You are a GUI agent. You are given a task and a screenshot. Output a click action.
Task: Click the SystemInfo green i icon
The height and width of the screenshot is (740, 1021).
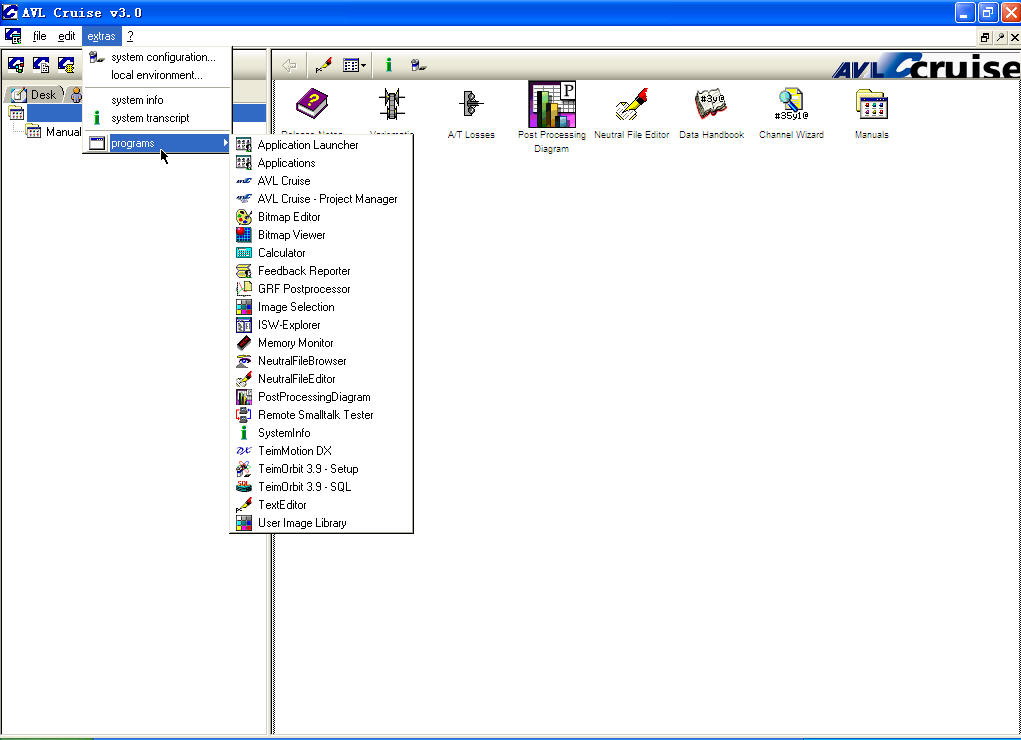coord(244,433)
